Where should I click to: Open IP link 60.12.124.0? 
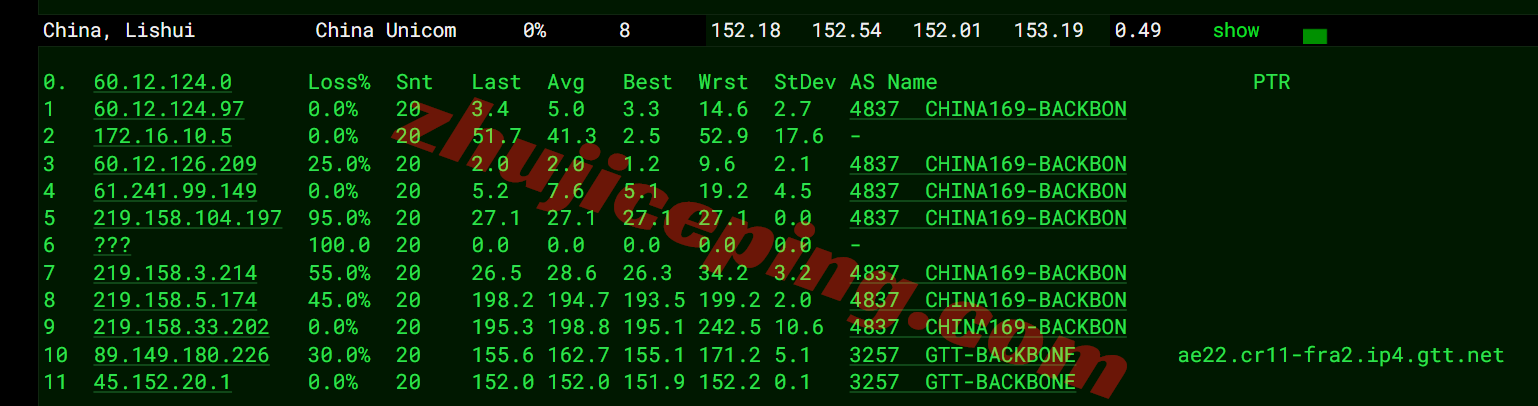163,82
